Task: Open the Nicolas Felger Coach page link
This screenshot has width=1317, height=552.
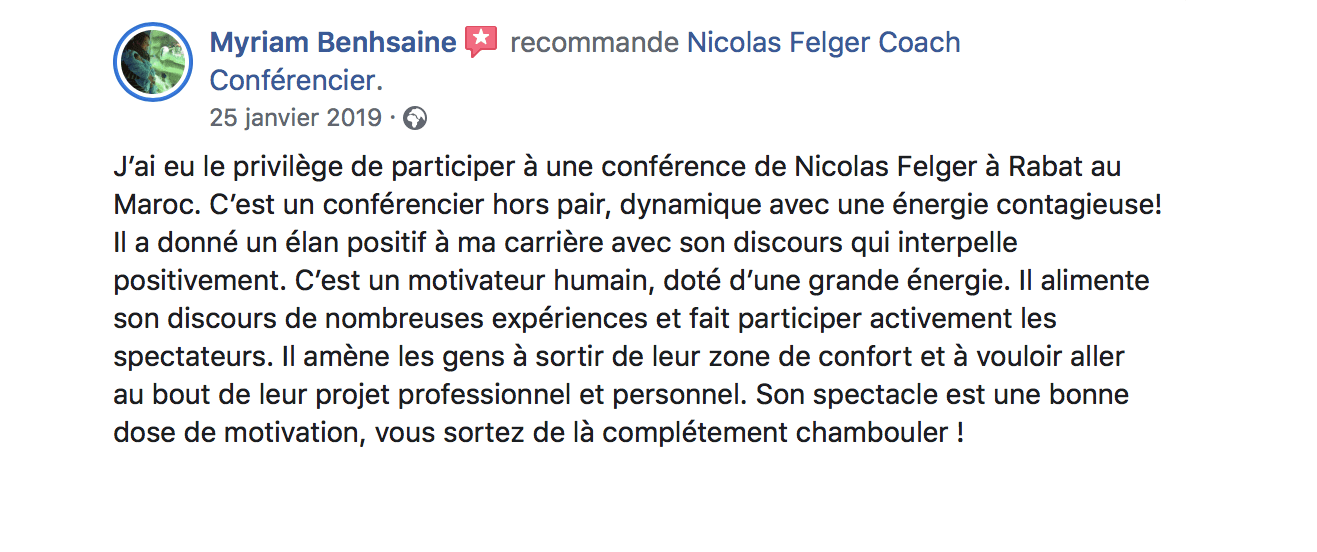Action: pyautogui.click(x=824, y=43)
